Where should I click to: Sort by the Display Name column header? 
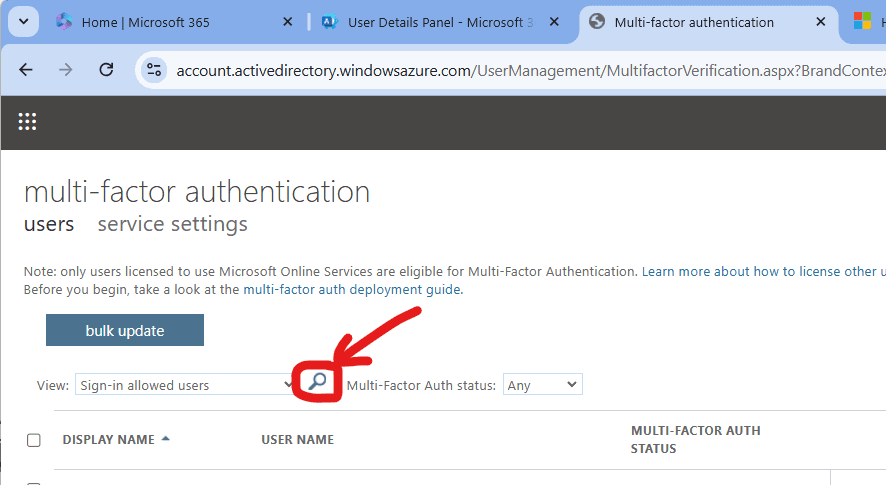[108, 440]
